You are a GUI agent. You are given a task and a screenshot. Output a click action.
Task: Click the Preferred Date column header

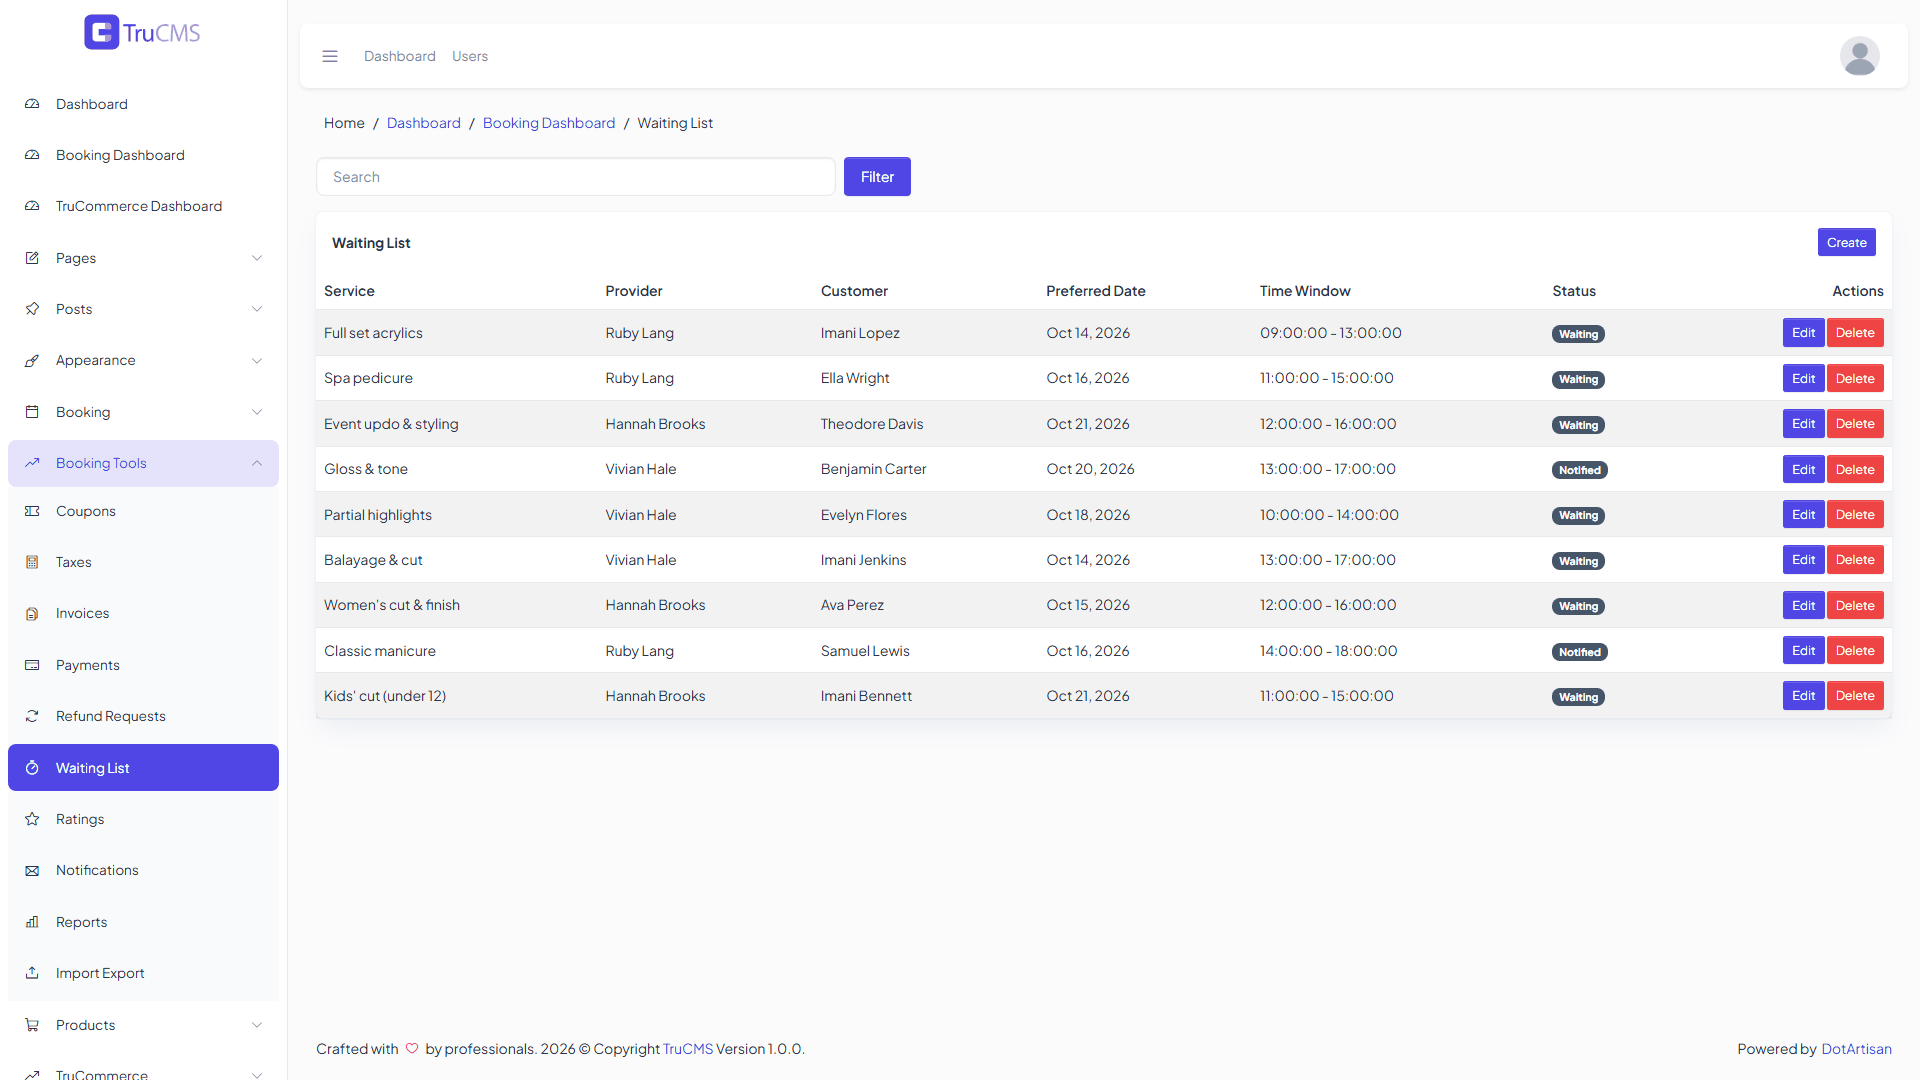pos(1096,291)
